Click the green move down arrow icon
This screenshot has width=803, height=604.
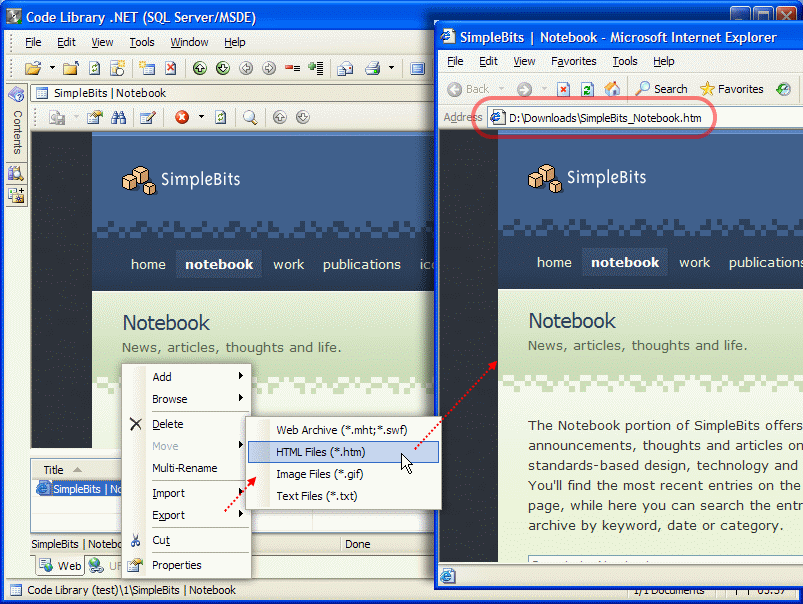tap(223, 68)
